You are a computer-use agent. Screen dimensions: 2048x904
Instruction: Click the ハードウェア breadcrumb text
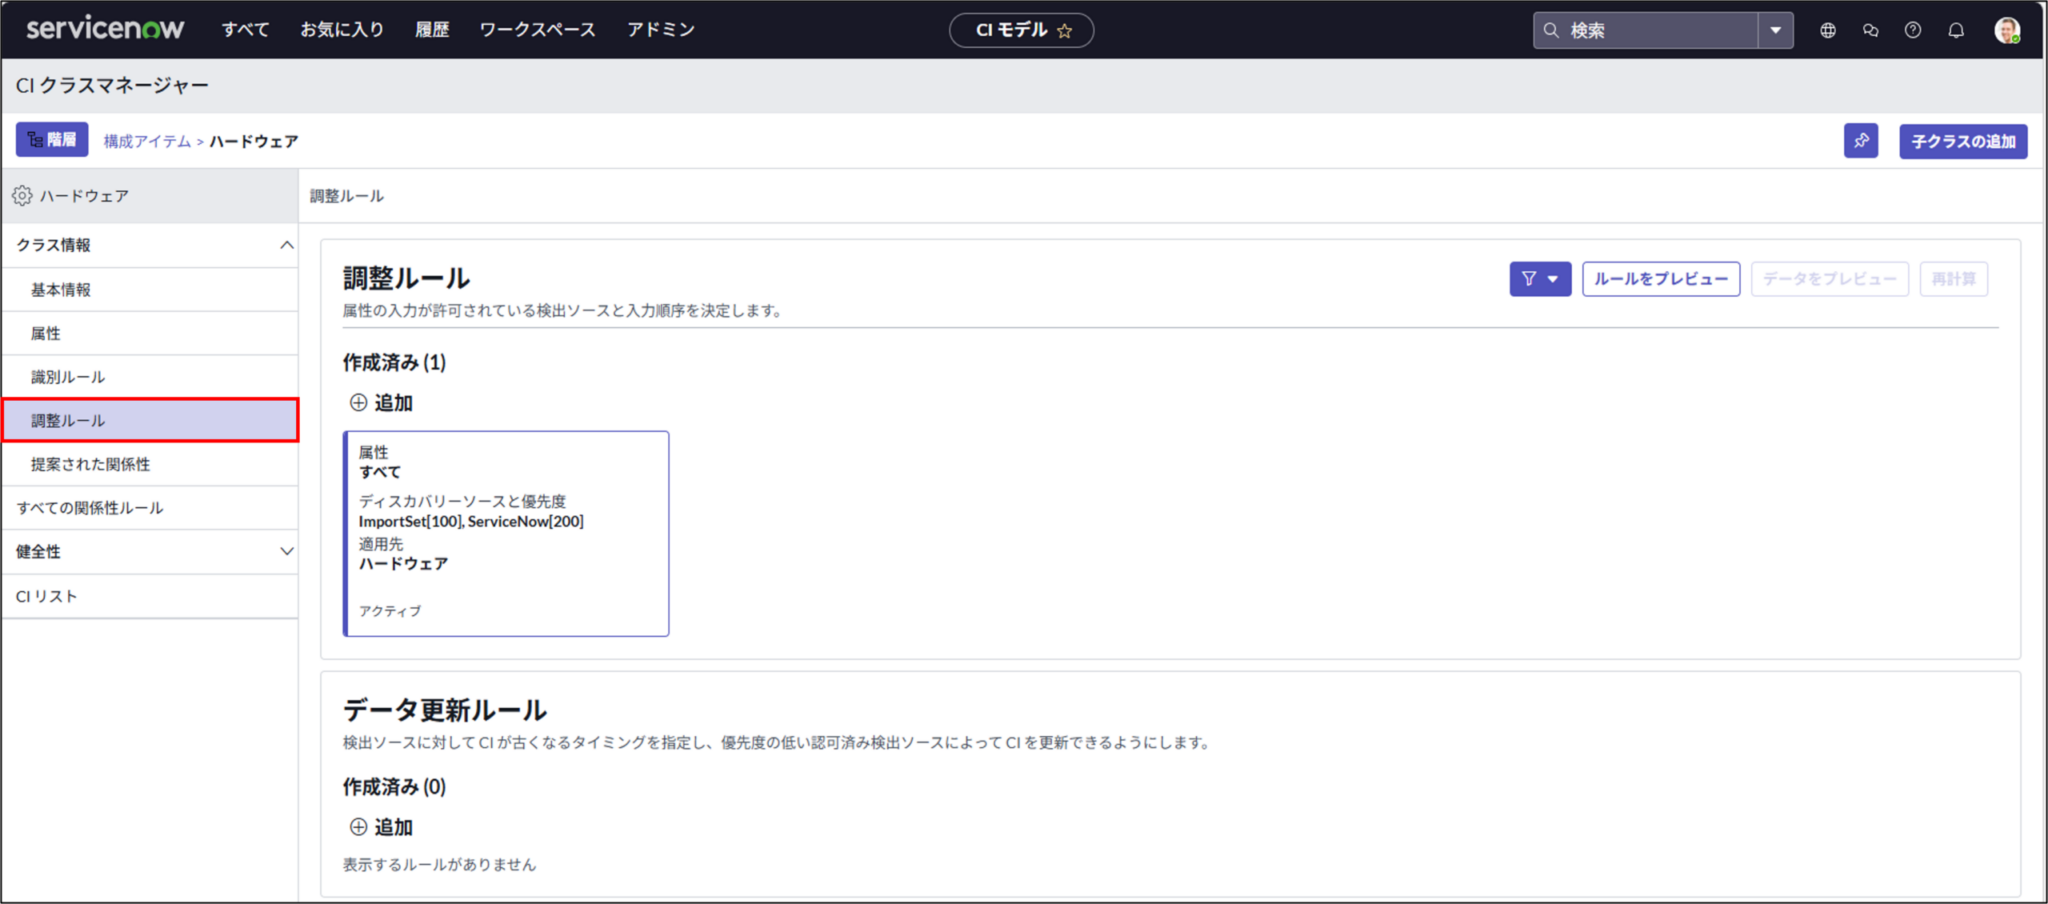[254, 141]
